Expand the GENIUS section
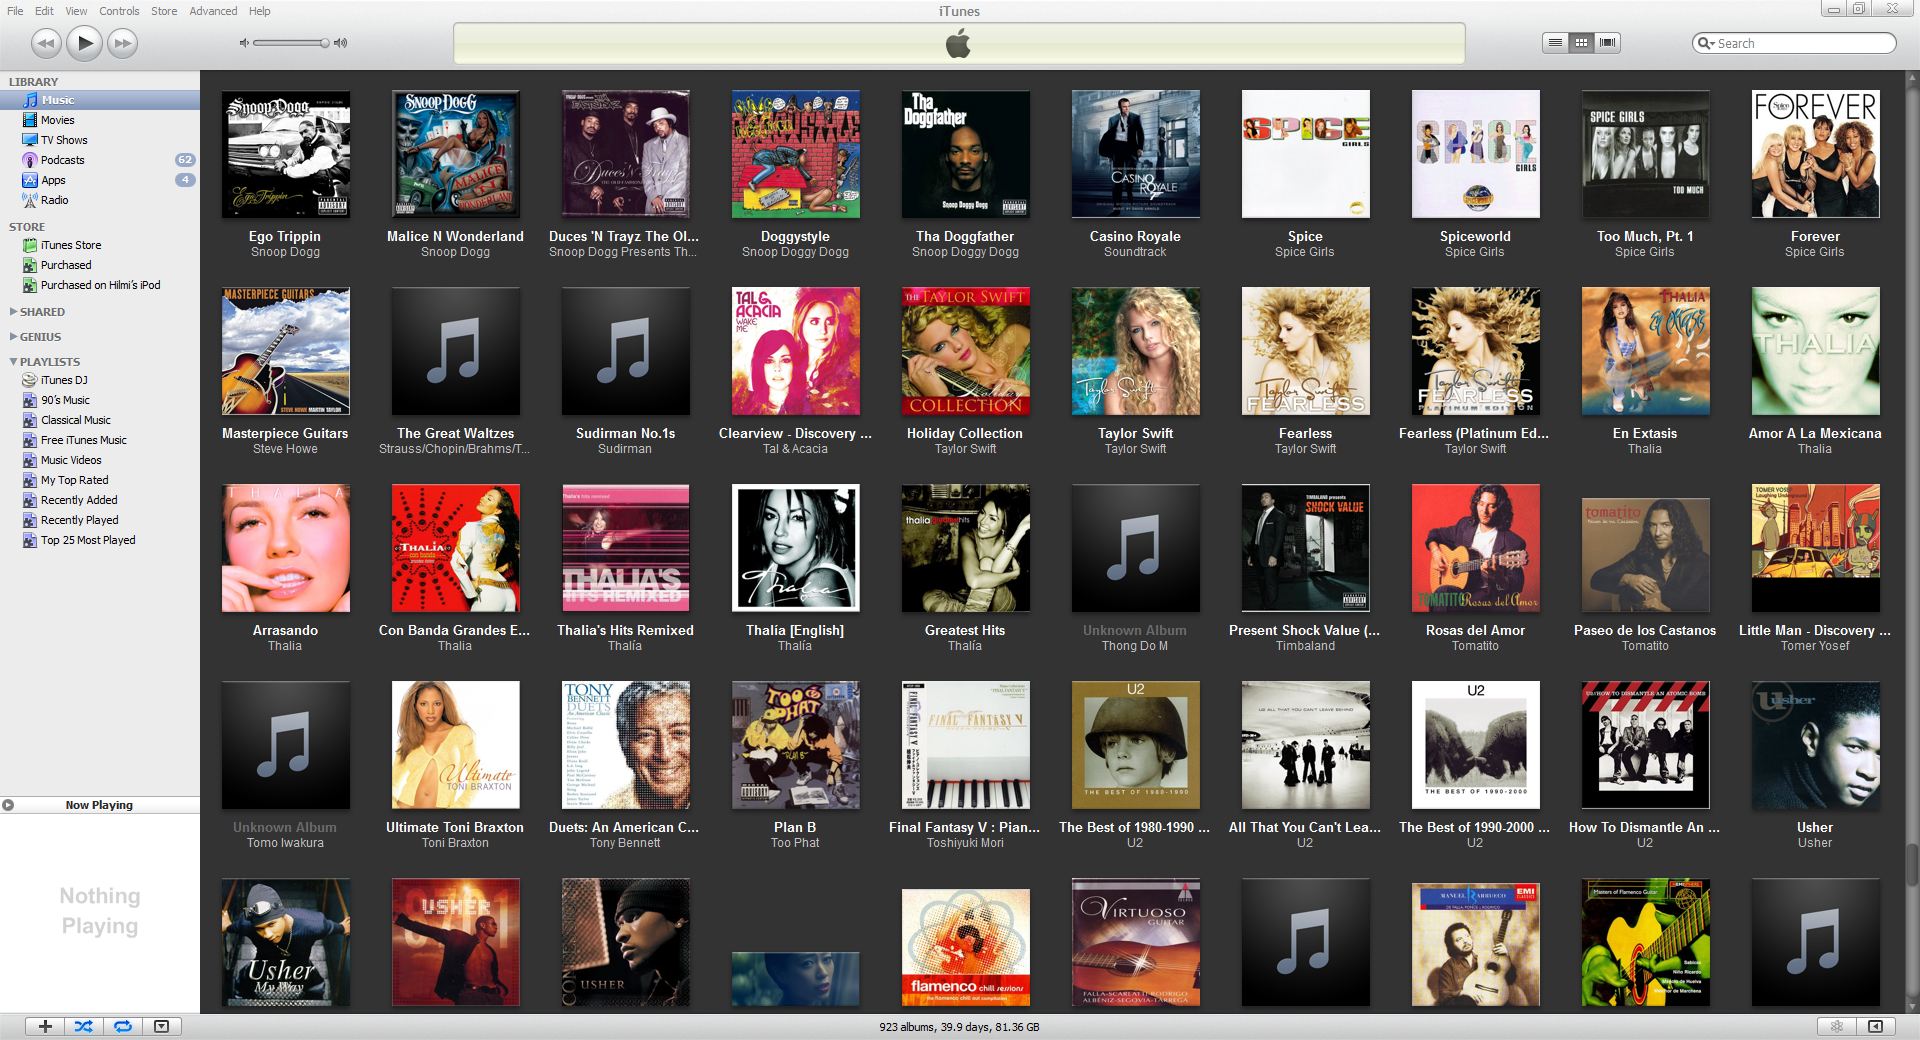 [x=13, y=337]
